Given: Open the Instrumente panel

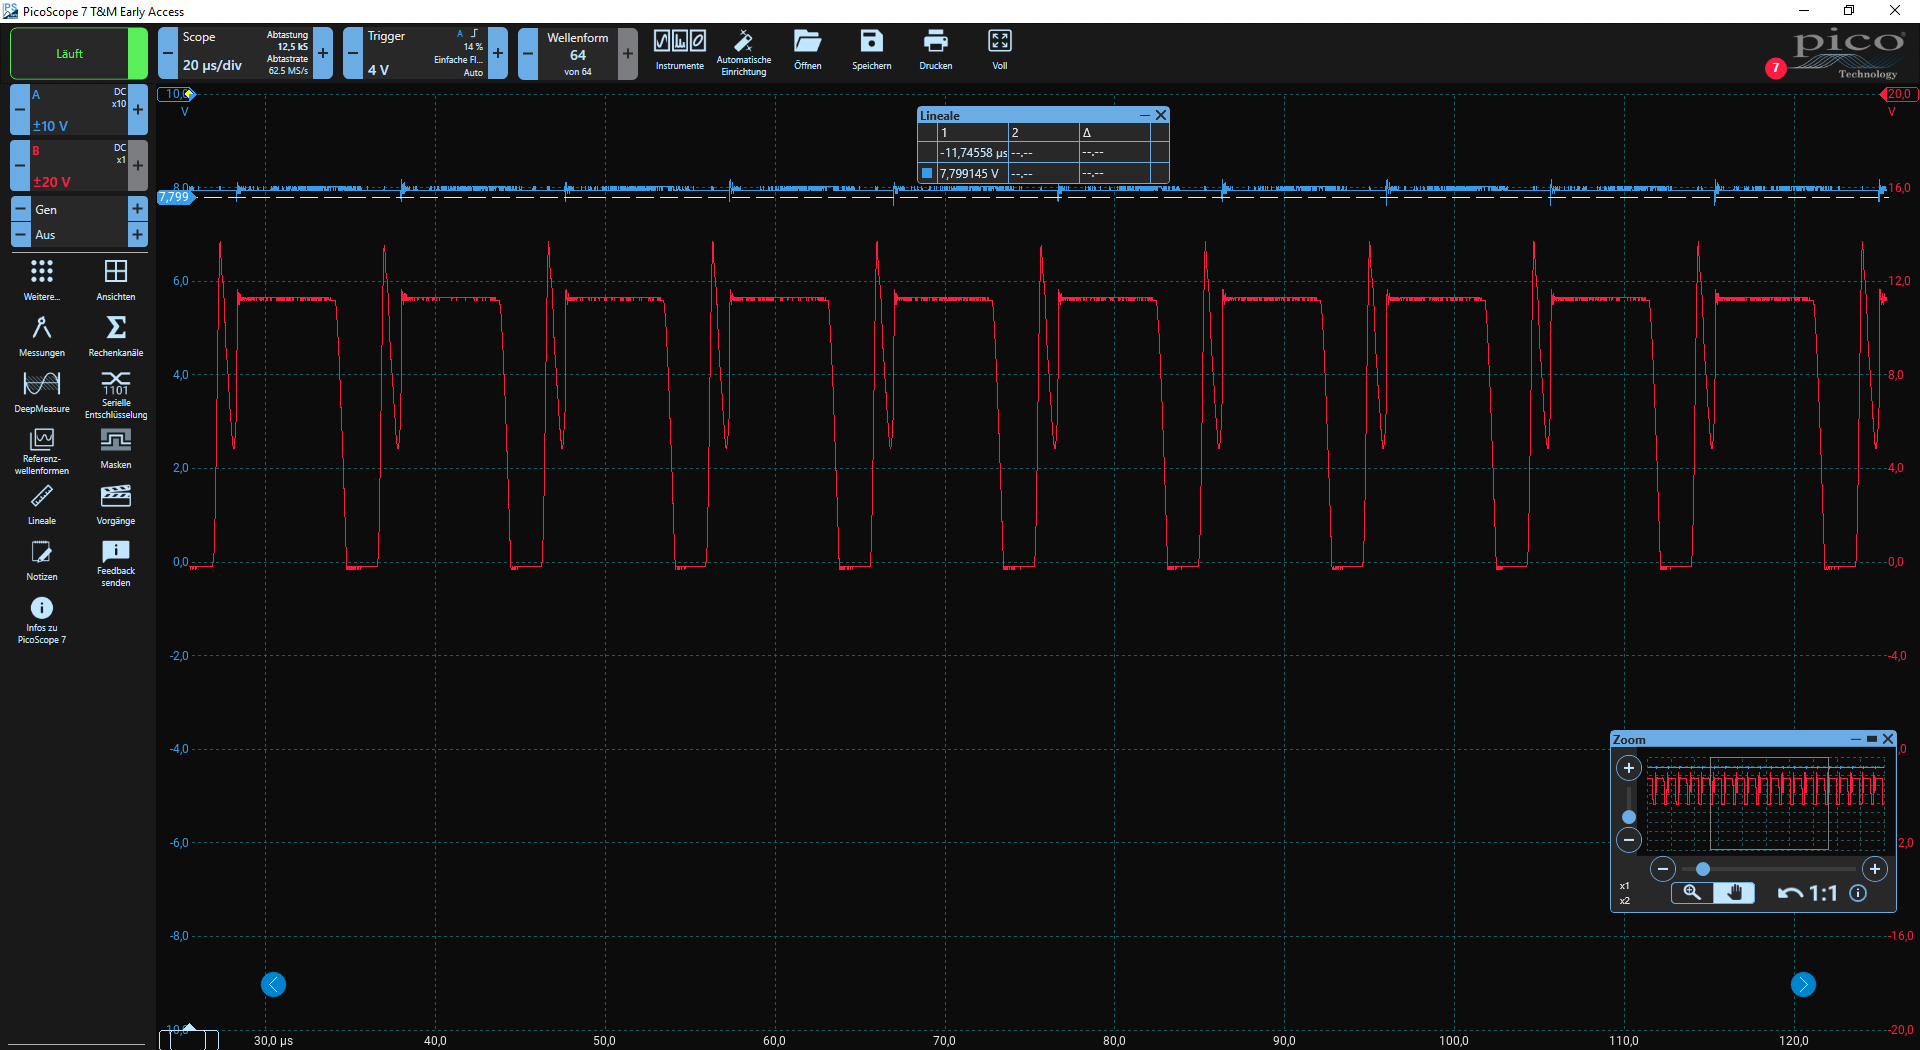Looking at the screenshot, I should click(680, 50).
